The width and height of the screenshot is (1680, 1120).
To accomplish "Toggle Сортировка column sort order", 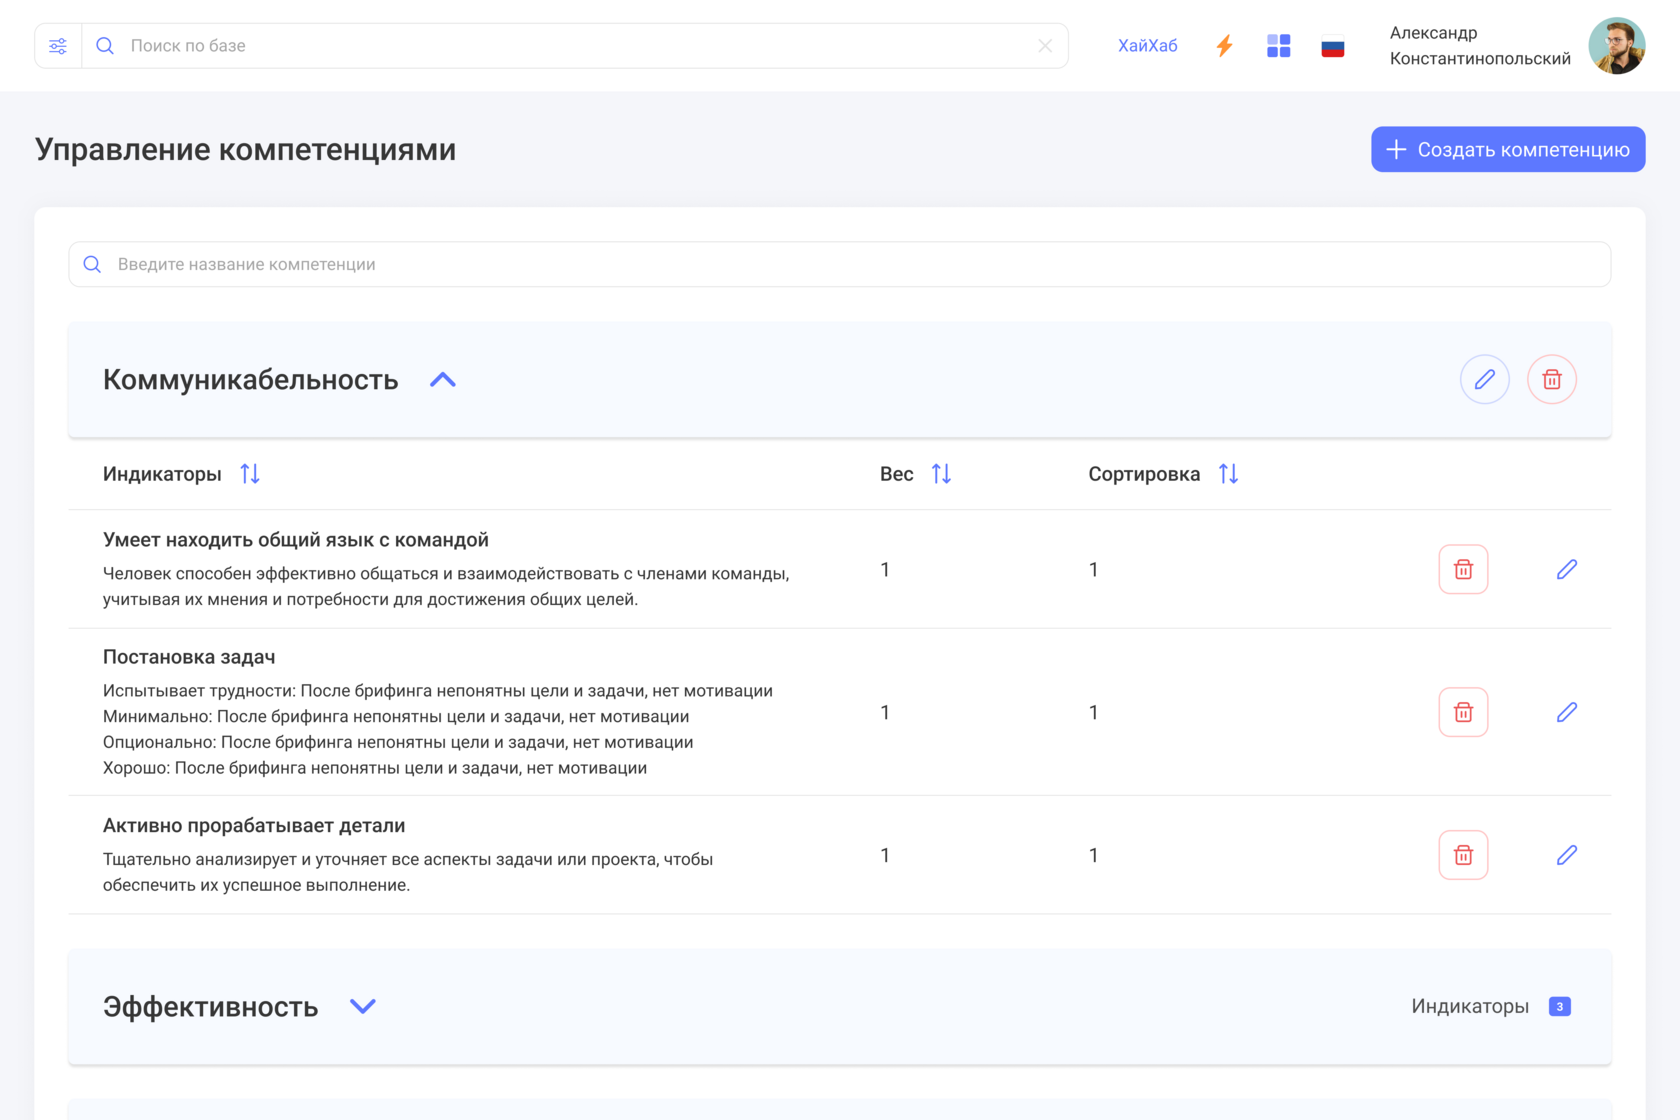I will [1228, 474].
